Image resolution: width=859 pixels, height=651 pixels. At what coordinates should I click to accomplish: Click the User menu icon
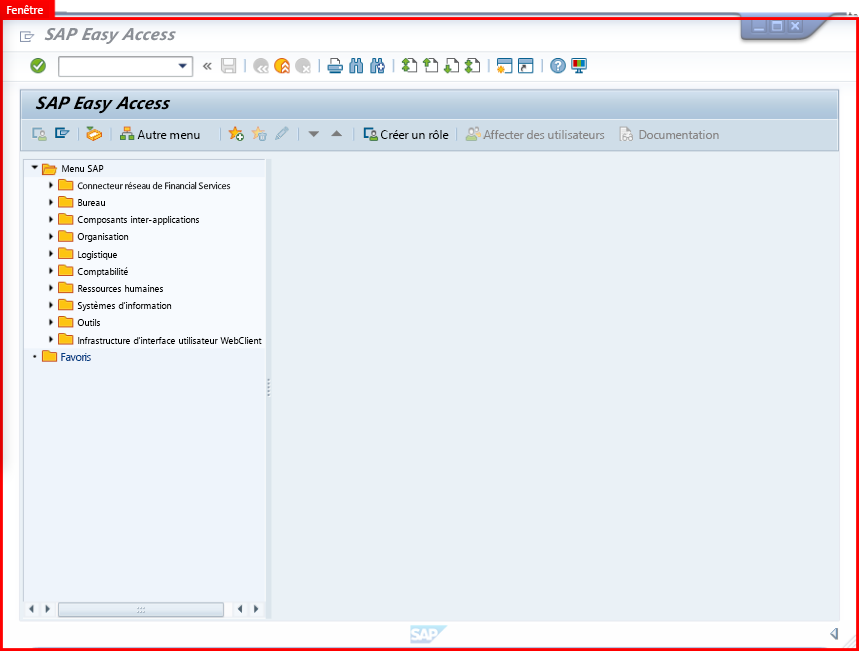[x=39, y=134]
